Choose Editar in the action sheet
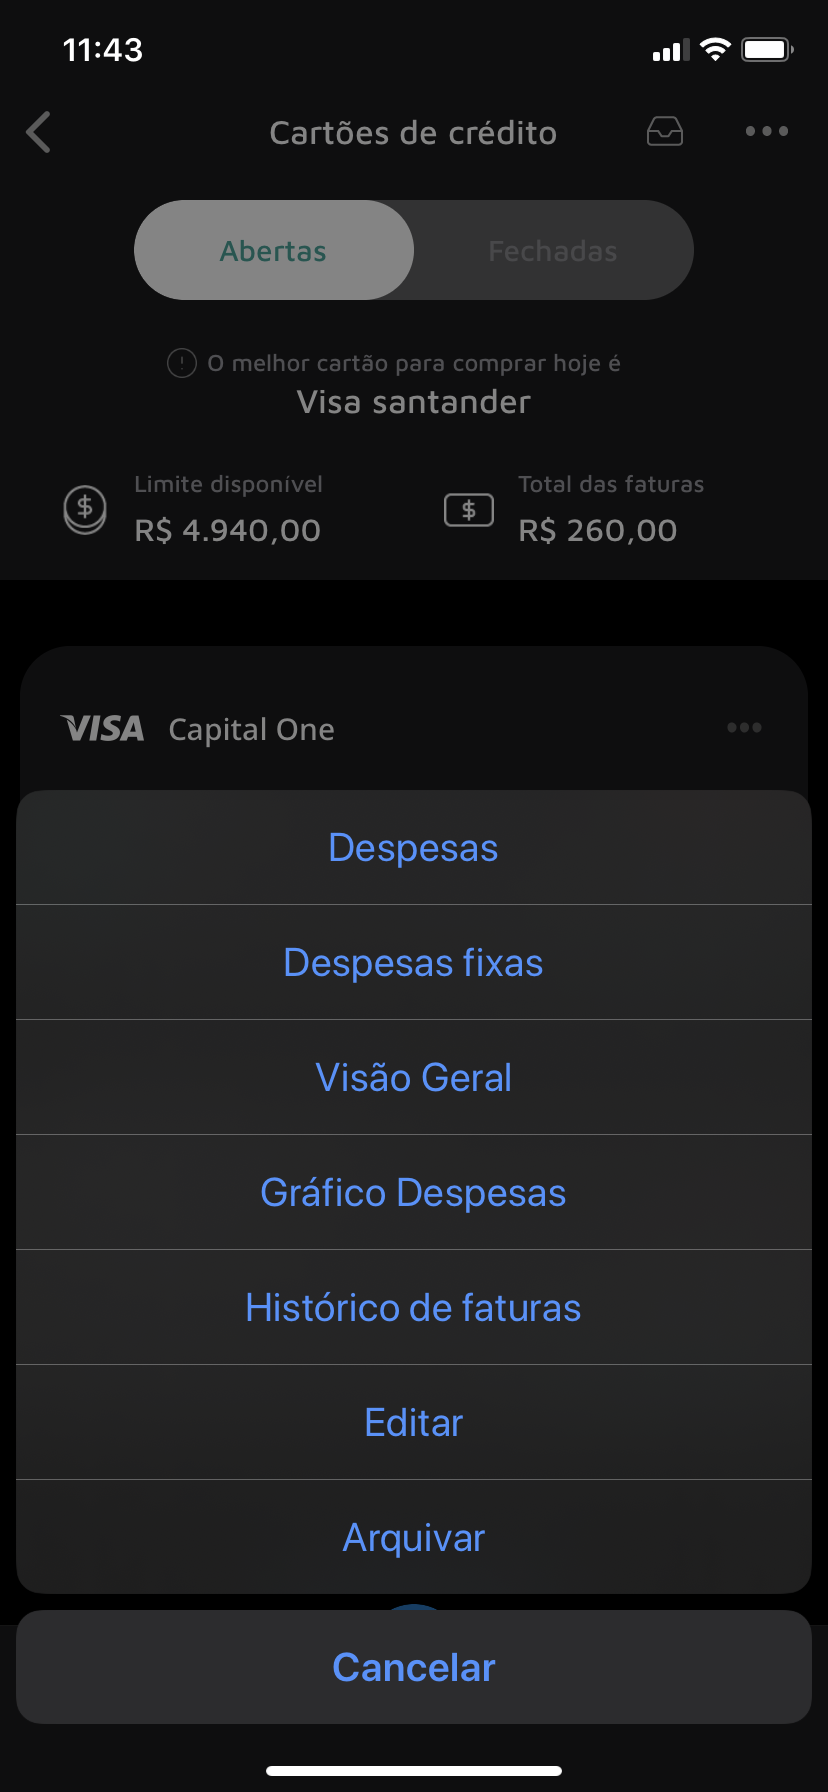The width and height of the screenshot is (828, 1792). (414, 1422)
